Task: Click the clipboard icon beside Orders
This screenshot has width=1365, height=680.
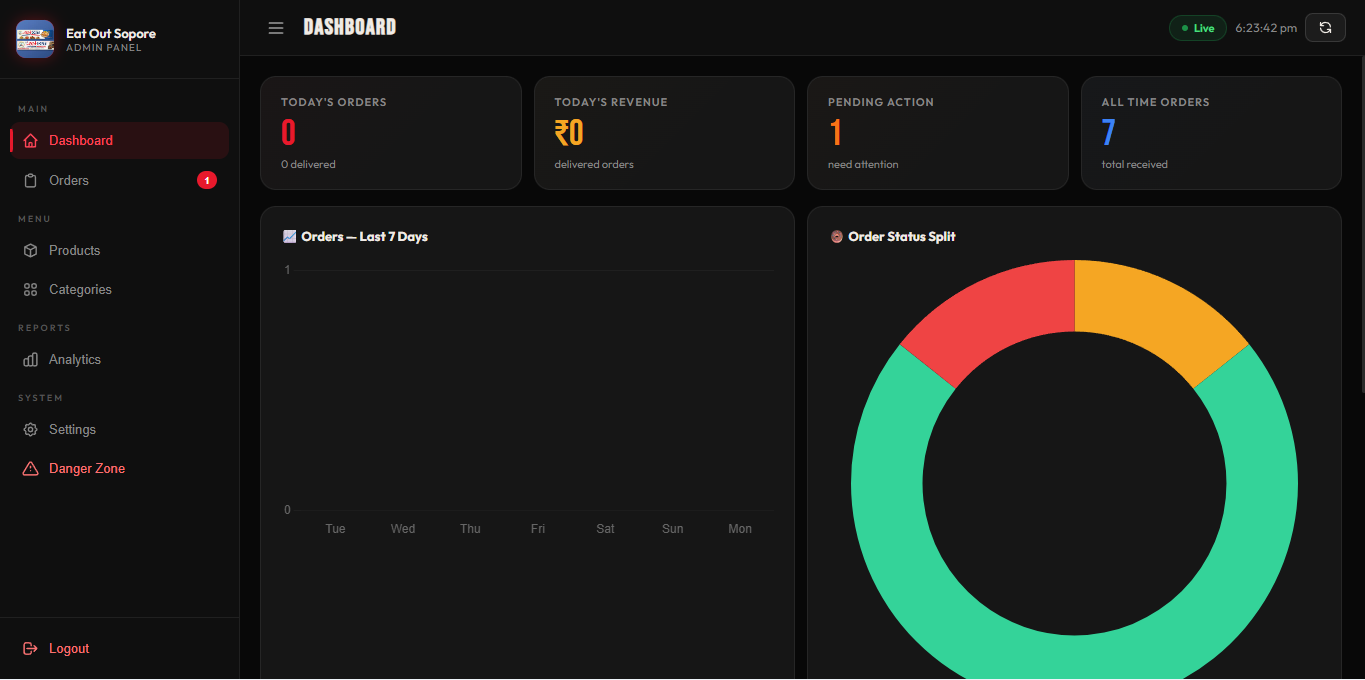Action: (x=30, y=181)
